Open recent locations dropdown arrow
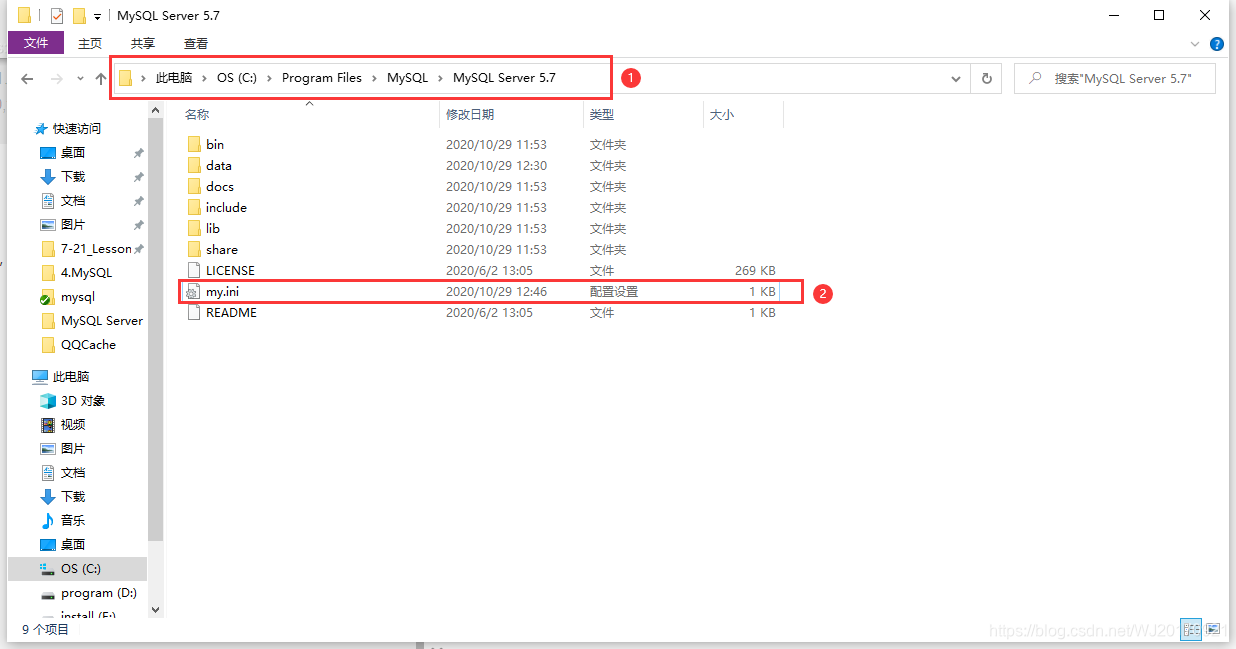 [80, 79]
